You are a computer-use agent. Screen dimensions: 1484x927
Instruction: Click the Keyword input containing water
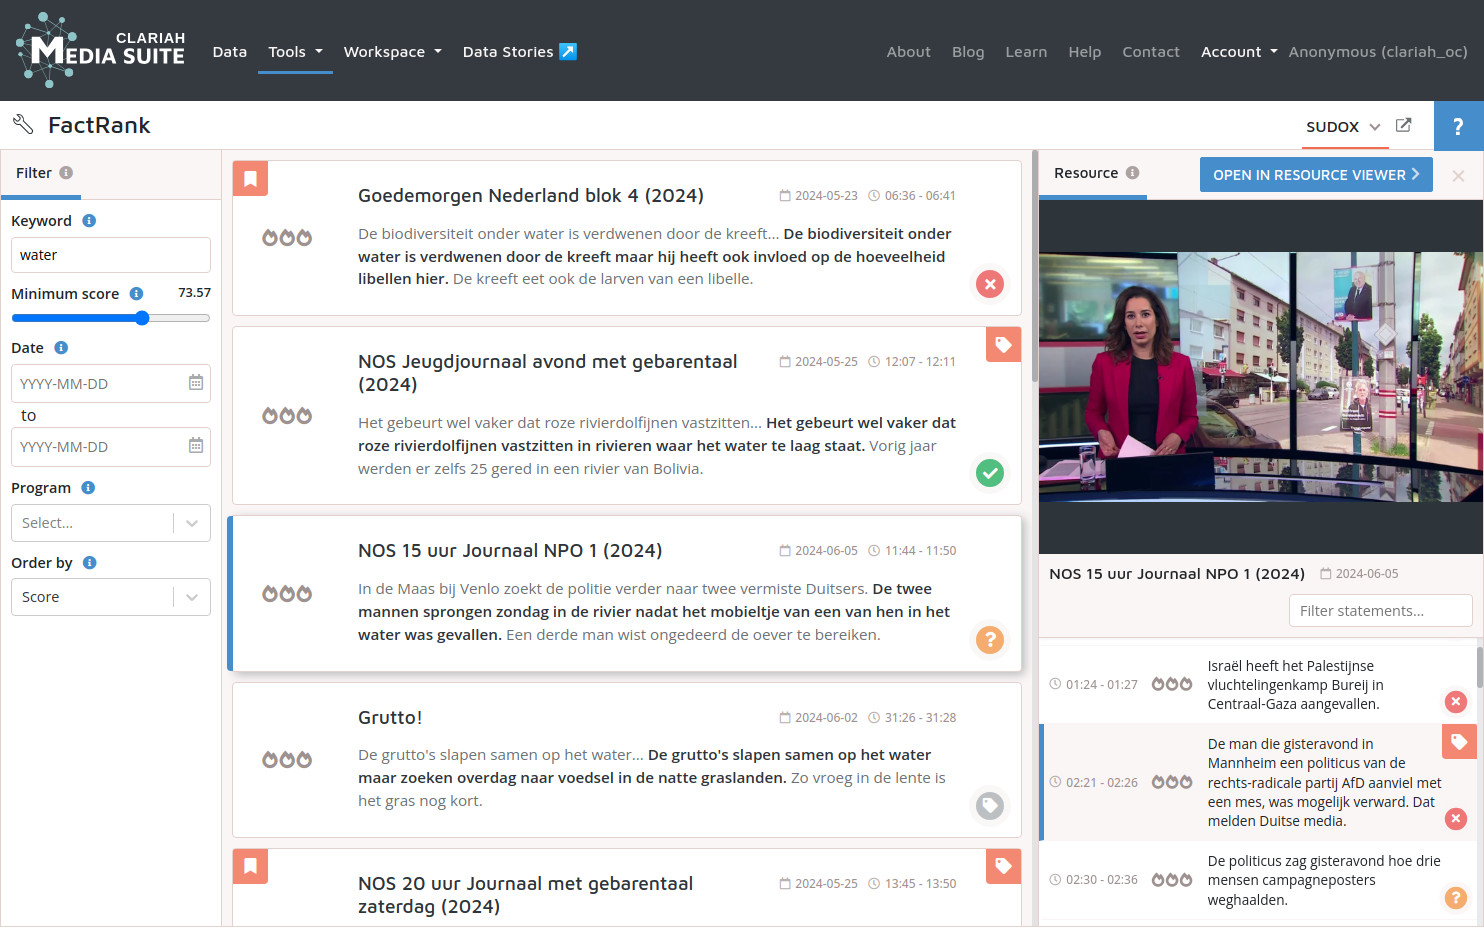pyautogui.click(x=111, y=255)
